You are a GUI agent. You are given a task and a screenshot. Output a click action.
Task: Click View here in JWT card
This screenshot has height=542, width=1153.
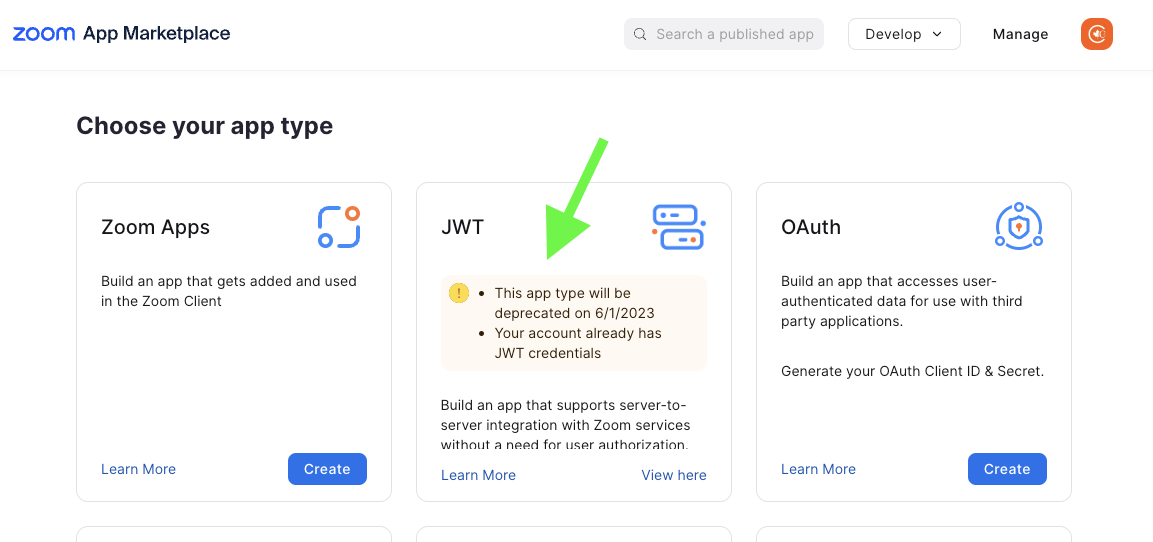click(x=674, y=475)
